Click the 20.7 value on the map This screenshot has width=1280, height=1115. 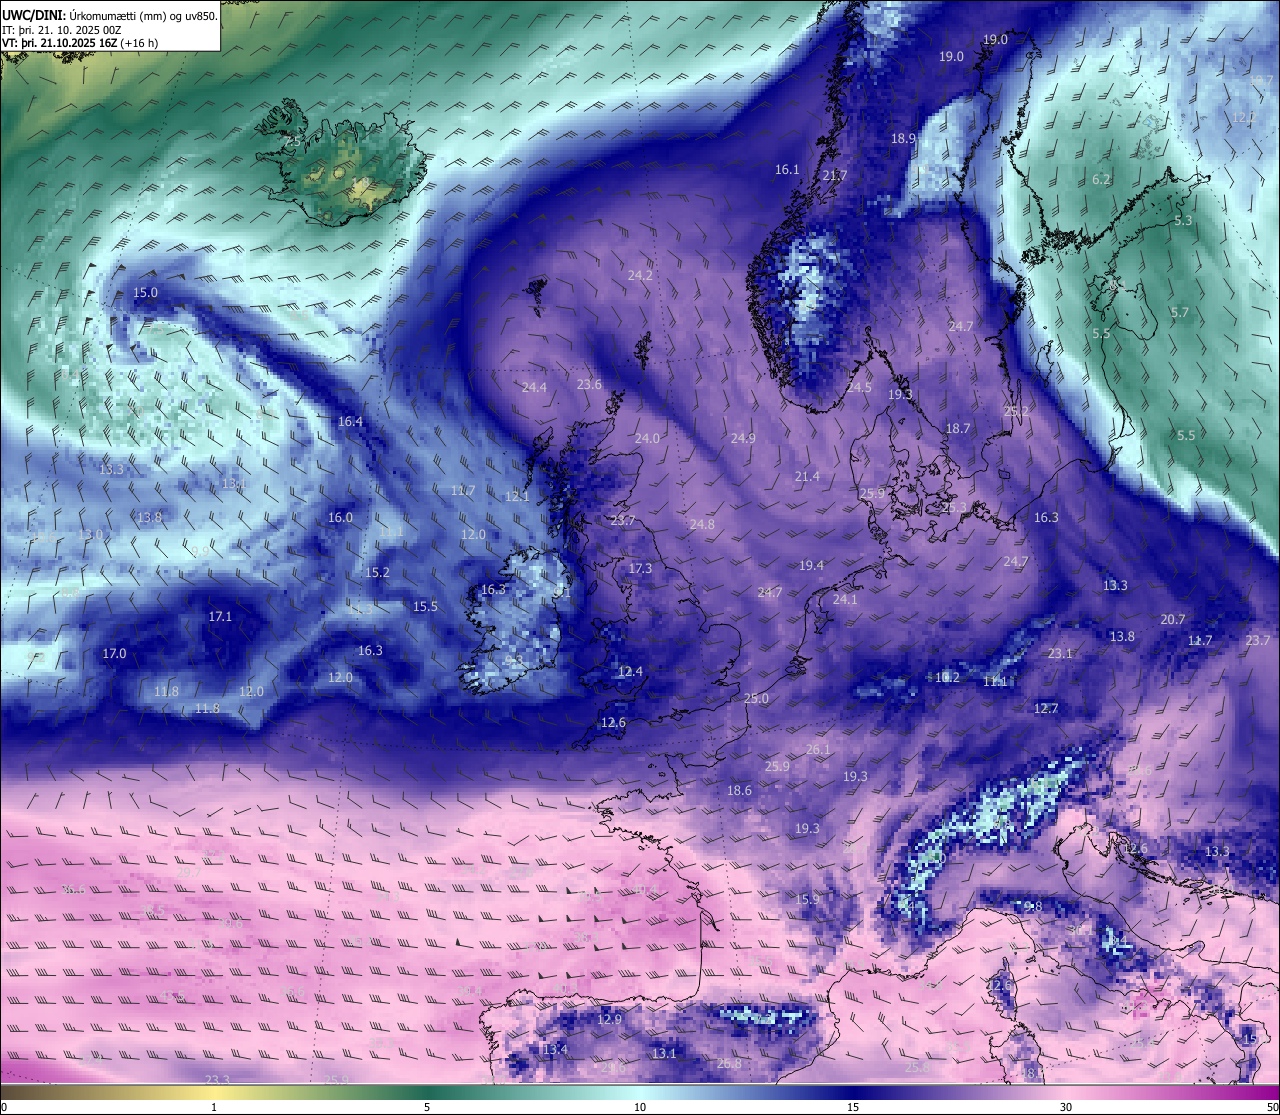[x=1173, y=620]
